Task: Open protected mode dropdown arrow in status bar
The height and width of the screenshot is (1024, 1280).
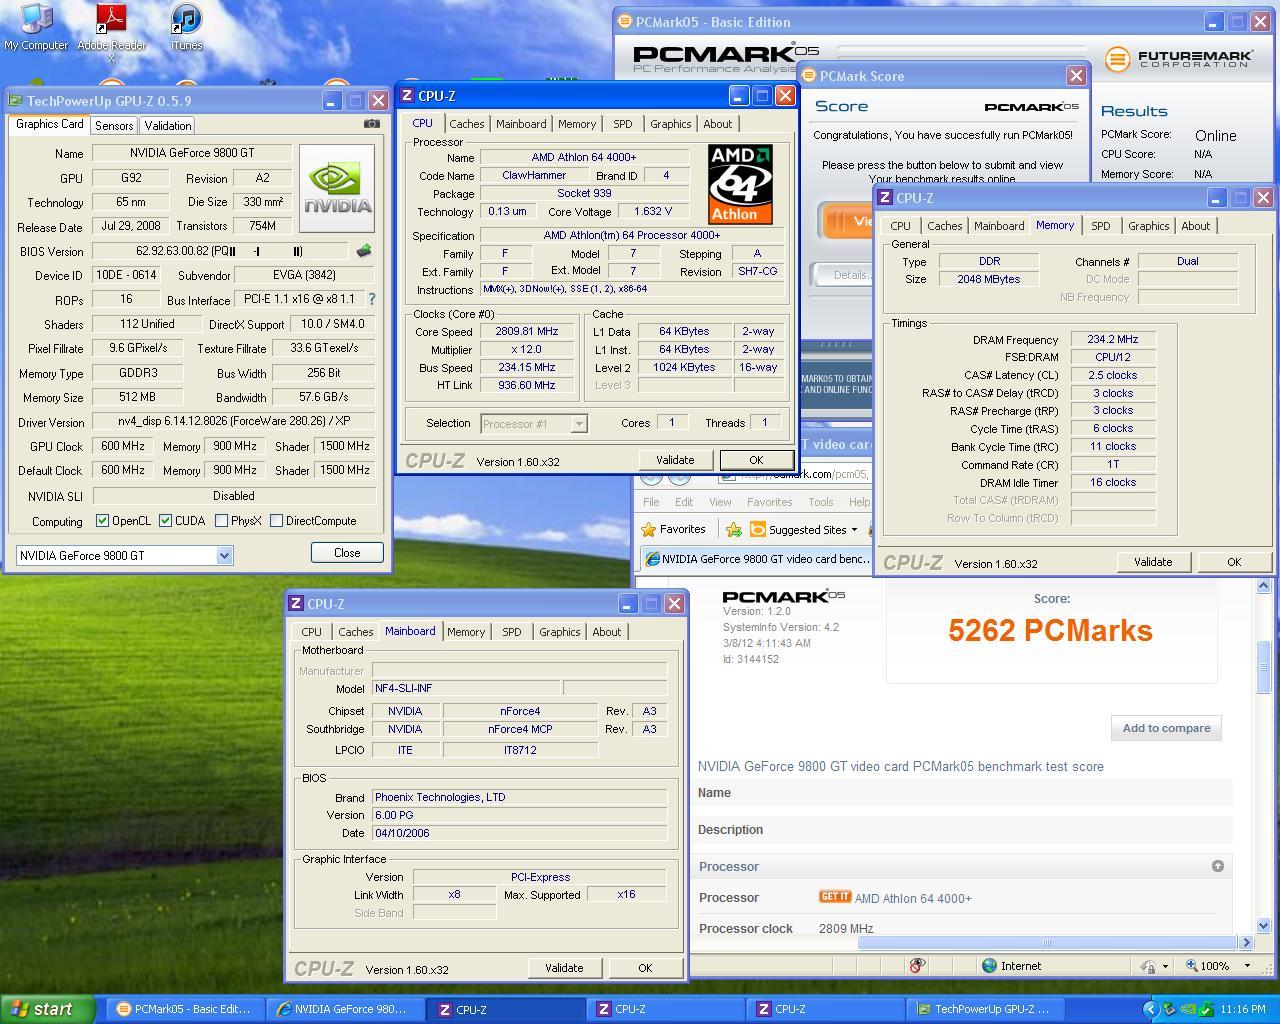Action: point(1165,966)
